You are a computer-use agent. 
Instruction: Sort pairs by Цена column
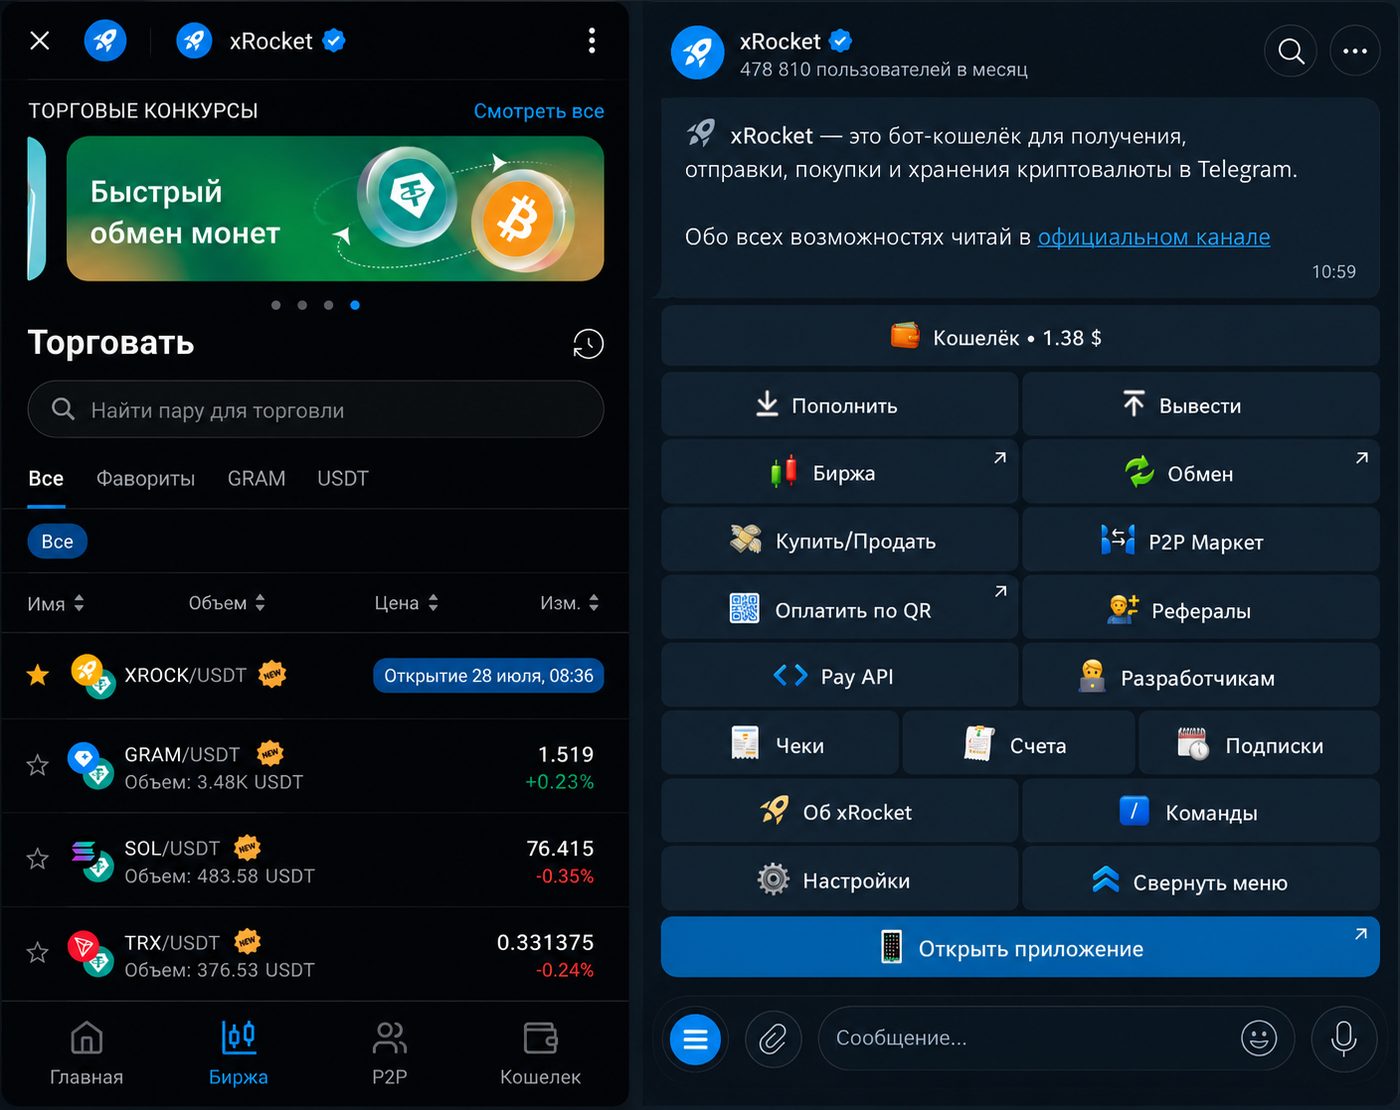coord(407,603)
